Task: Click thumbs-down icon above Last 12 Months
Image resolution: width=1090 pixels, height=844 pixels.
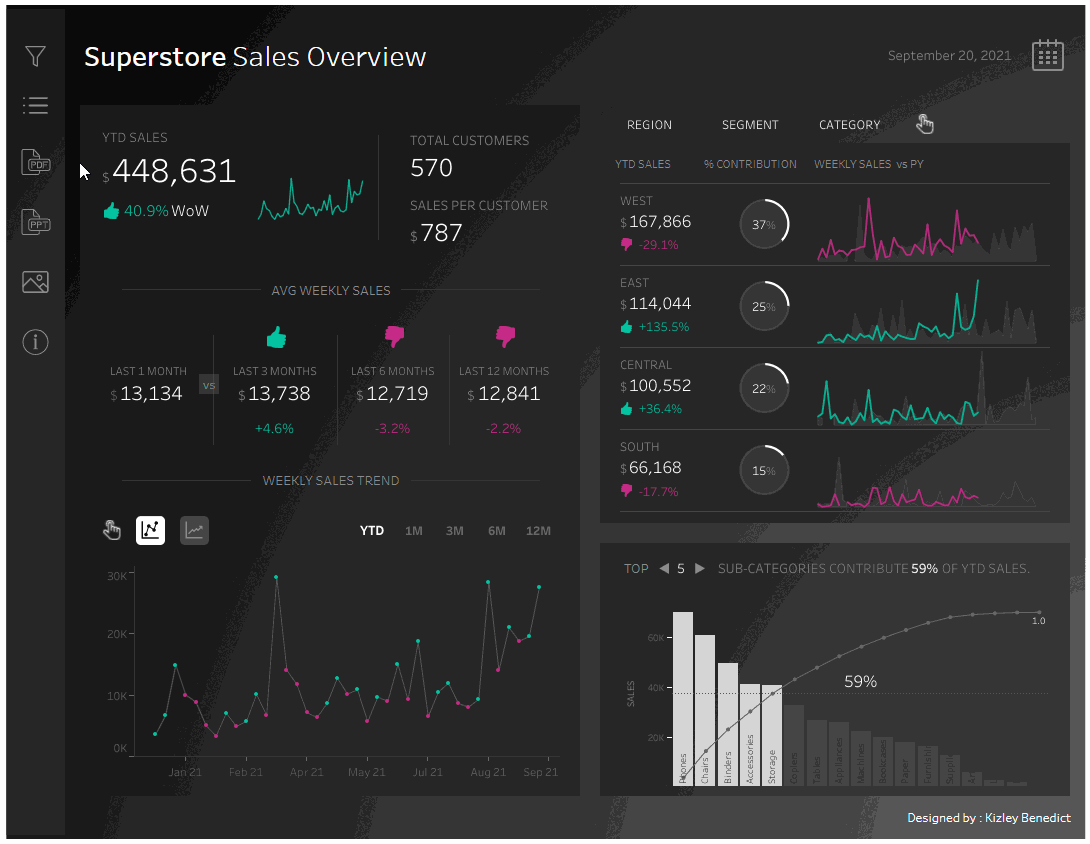Action: (505, 336)
